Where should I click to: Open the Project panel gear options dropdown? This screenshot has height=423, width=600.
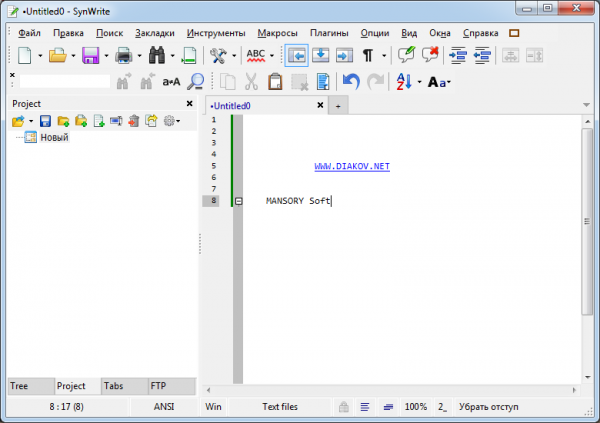pos(172,121)
